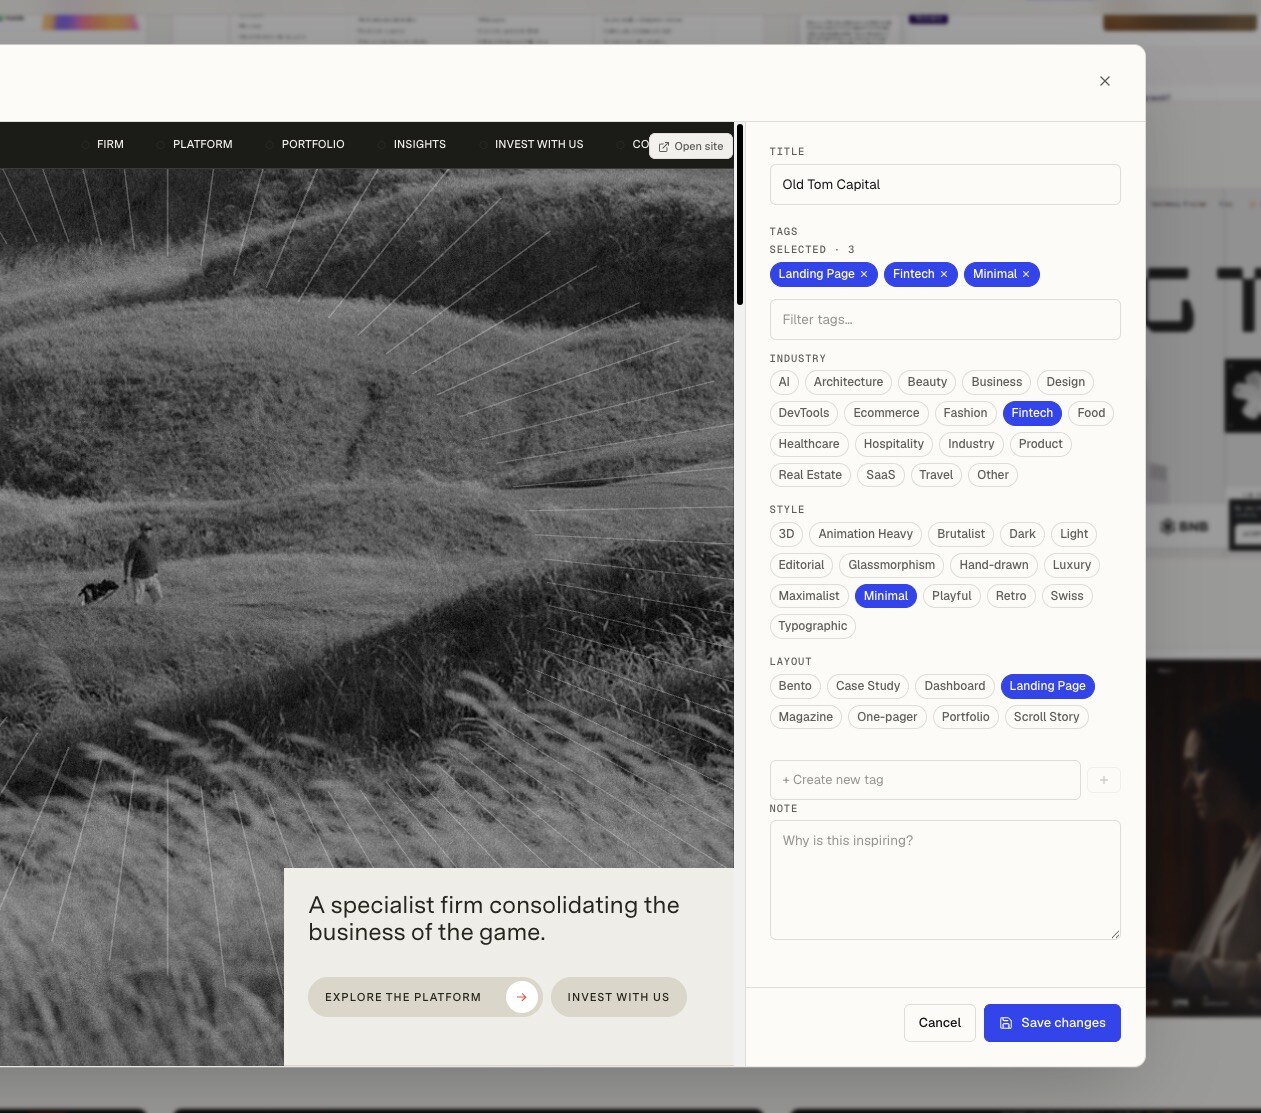Screen dimensions: 1261x1113
Task: Toggle the Hospitality tag
Action: tap(894, 444)
